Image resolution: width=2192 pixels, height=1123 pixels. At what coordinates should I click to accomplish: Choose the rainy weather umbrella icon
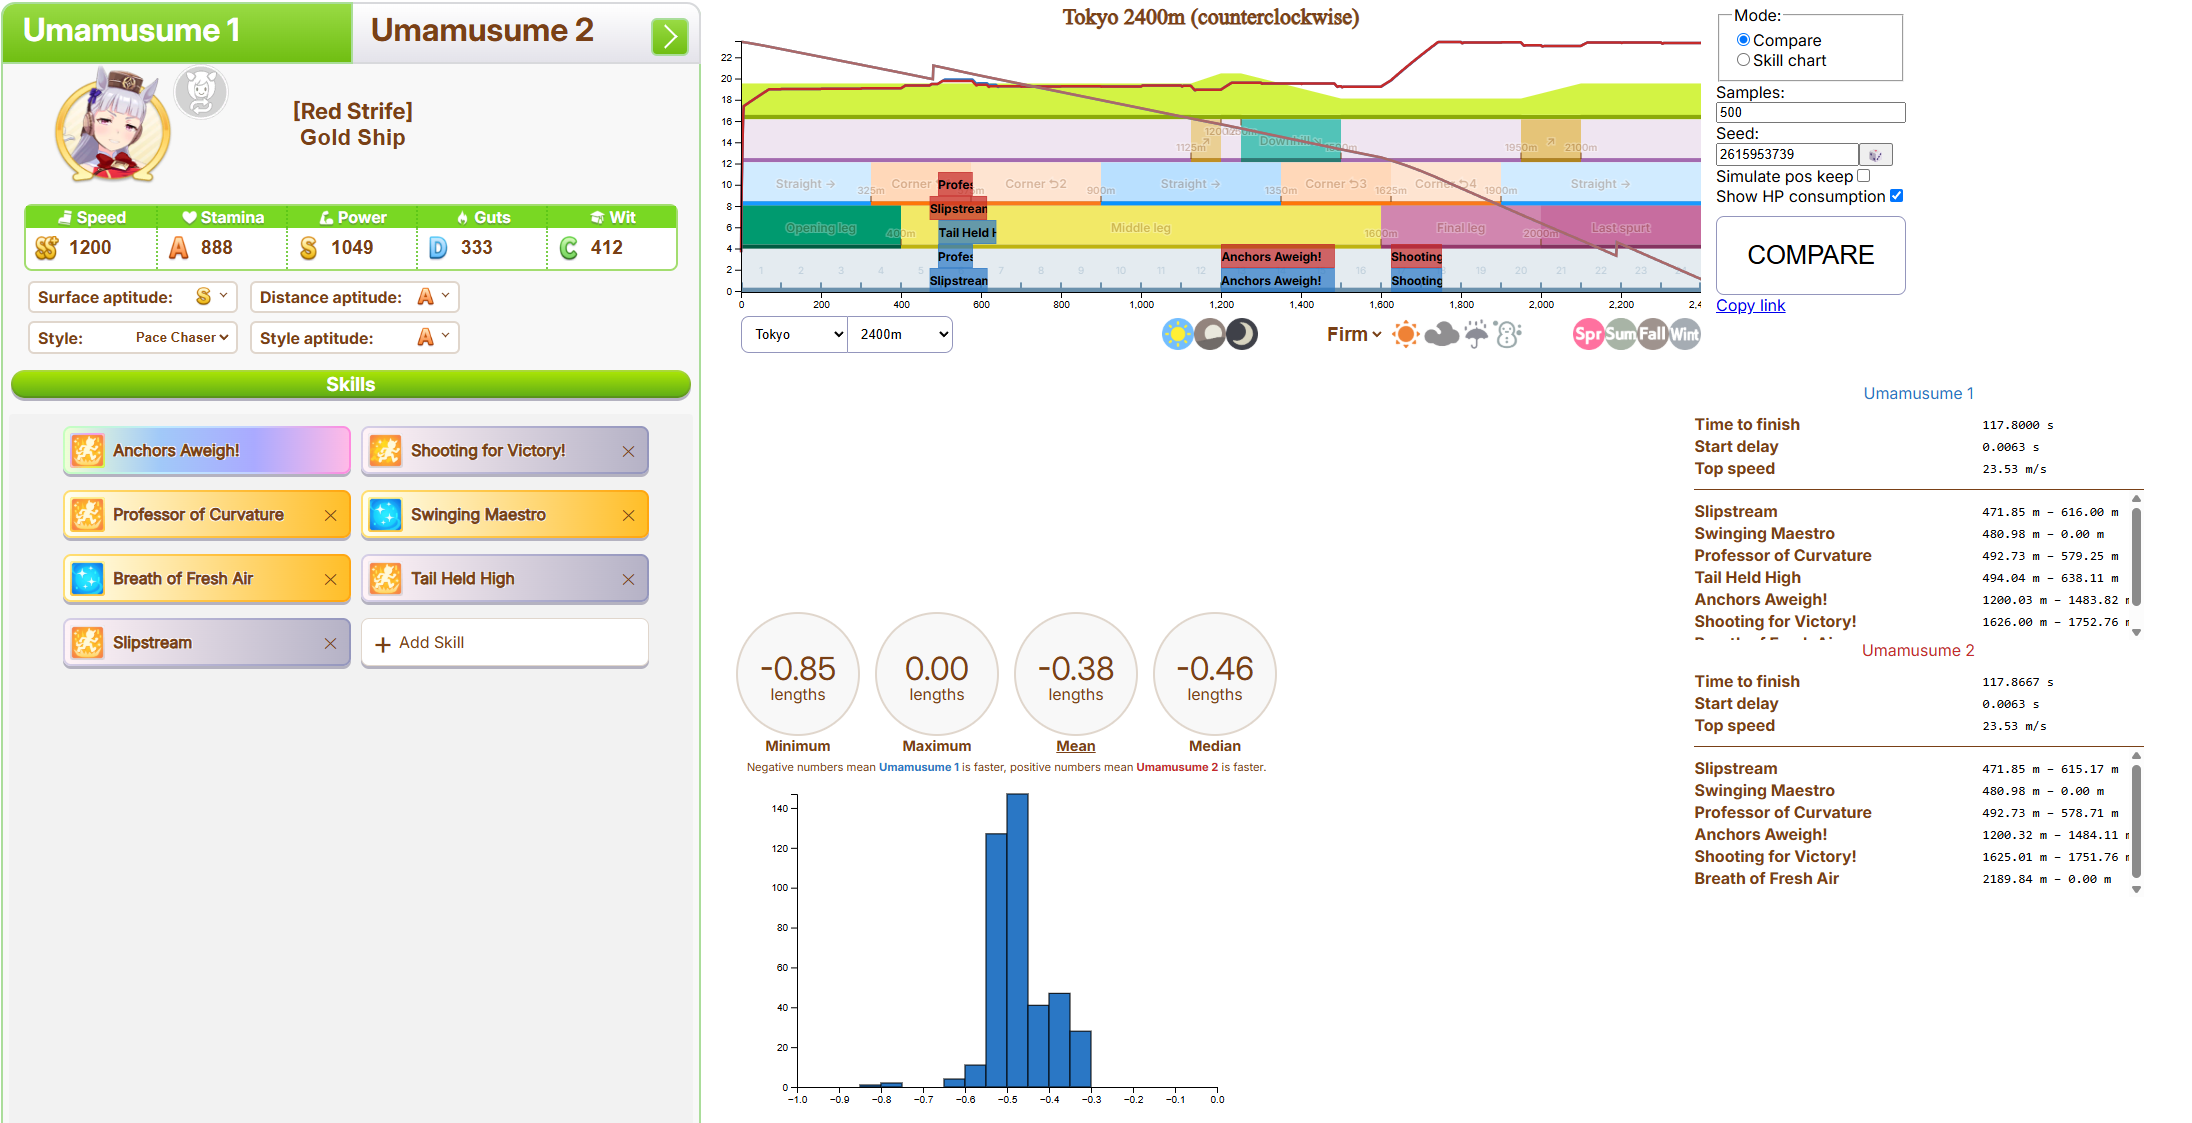click(1476, 334)
